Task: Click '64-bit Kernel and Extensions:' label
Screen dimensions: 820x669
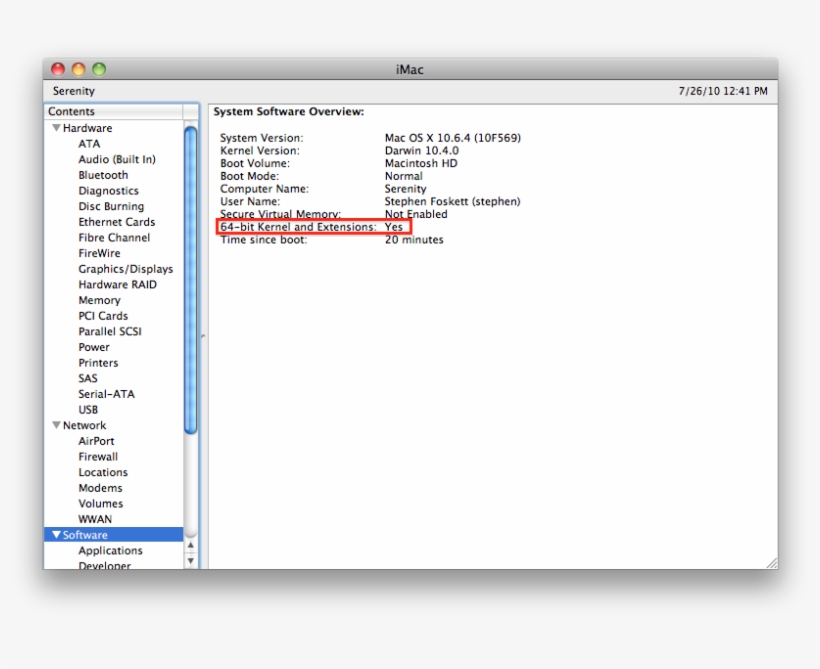Action: pyautogui.click(x=298, y=227)
